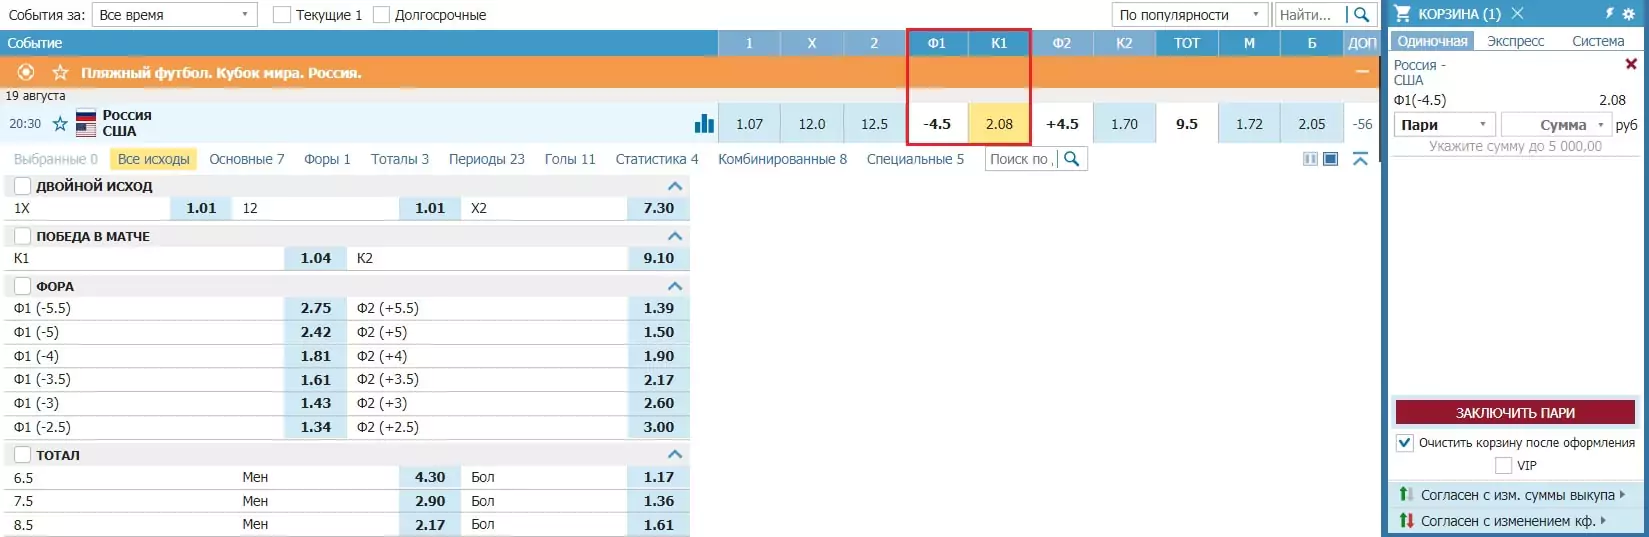Viewport: 1649px width, 537px height.
Task: Click the beach soccer ball icon in the orange bar
Action: click(x=26, y=72)
